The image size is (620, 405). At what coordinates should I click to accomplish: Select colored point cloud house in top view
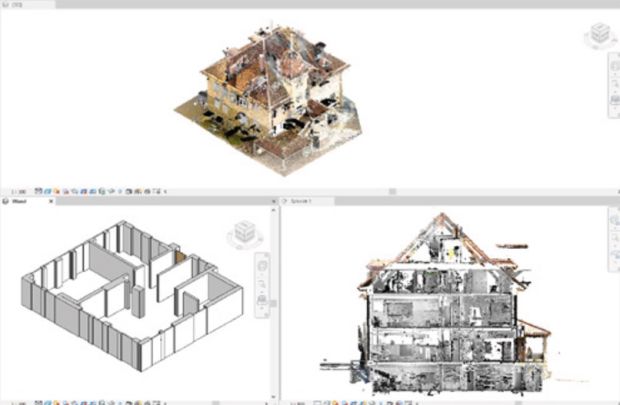[269, 99]
